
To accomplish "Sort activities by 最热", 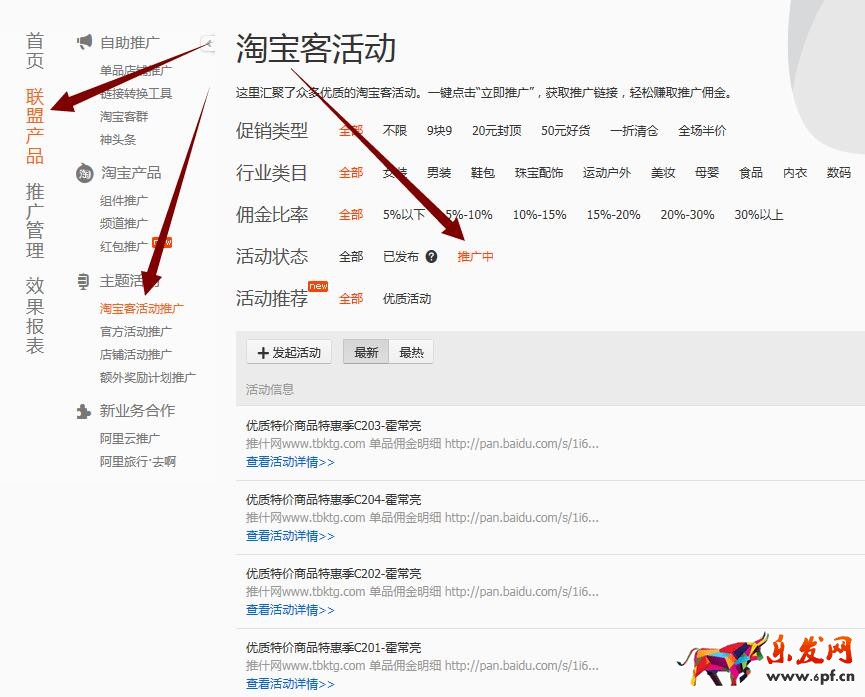I will coord(411,352).
